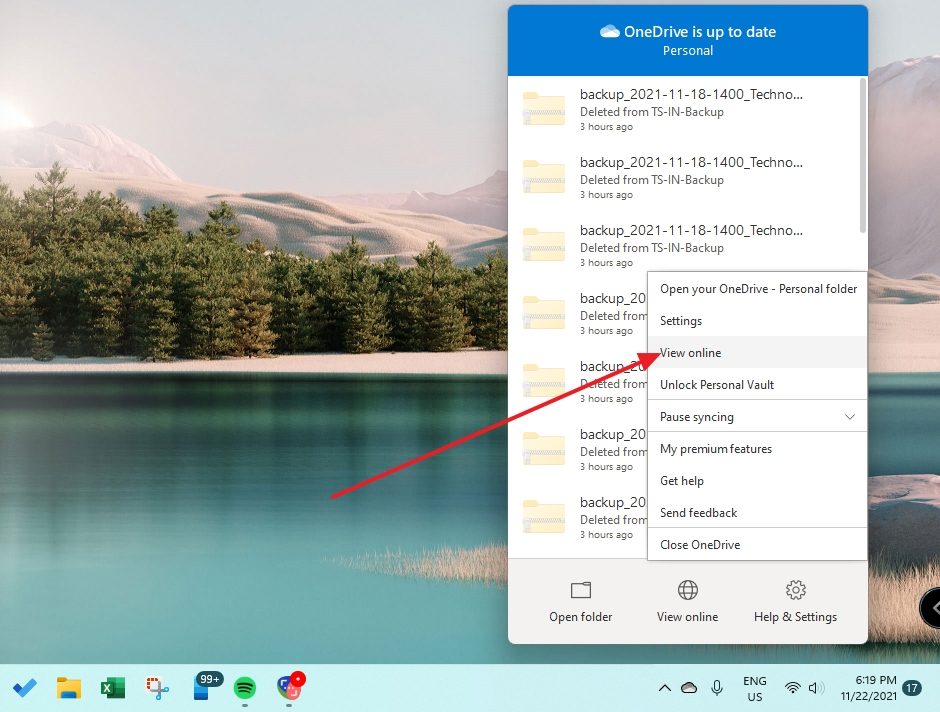Expand the Pause syncing submenu chevron
The image size is (940, 712).
tap(850, 416)
